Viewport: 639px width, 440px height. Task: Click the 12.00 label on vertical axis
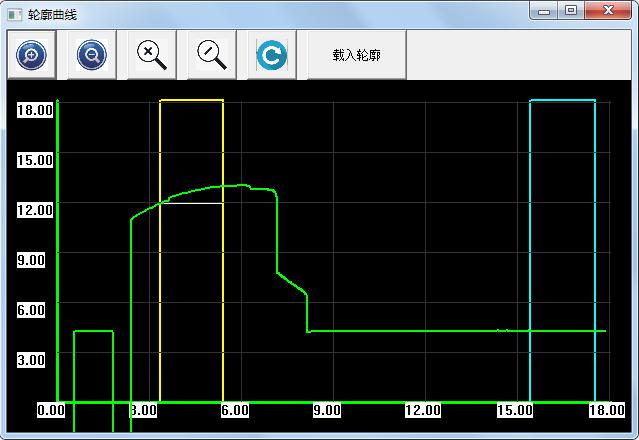point(34,210)
